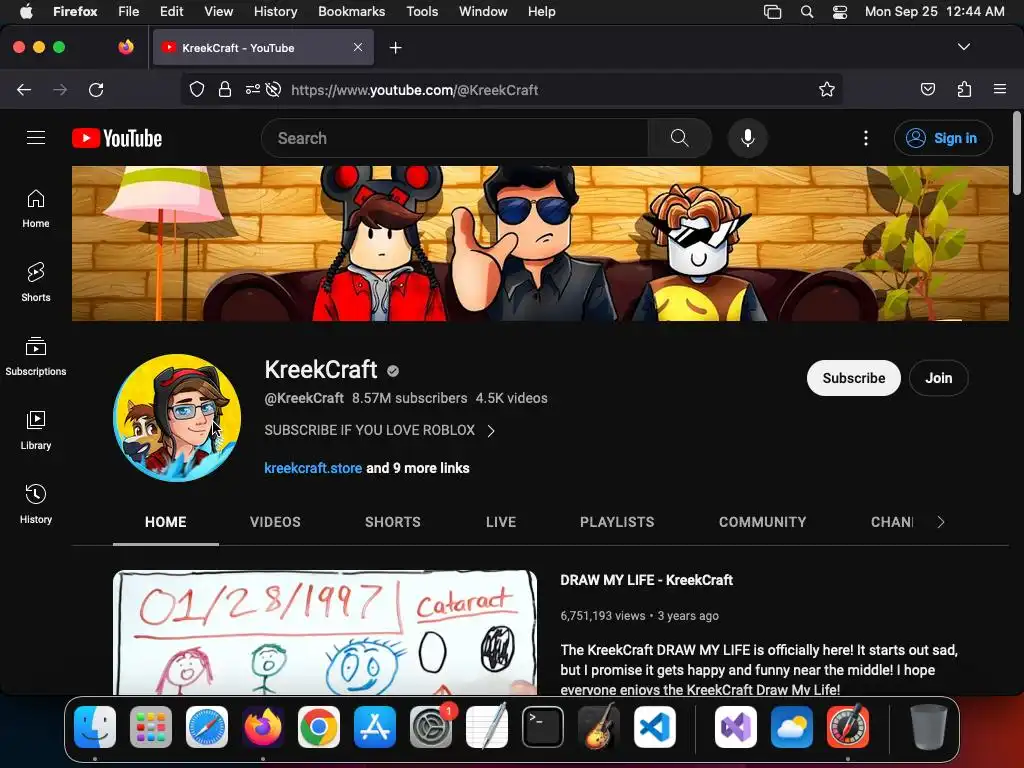Viewport: 1024px width, 768px height.
Task: Open the Apple menu
Action: tap(26, 12)
